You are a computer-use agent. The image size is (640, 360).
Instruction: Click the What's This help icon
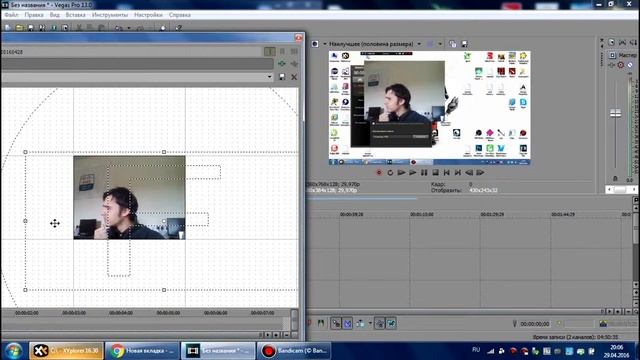click(x=179, y=28)
